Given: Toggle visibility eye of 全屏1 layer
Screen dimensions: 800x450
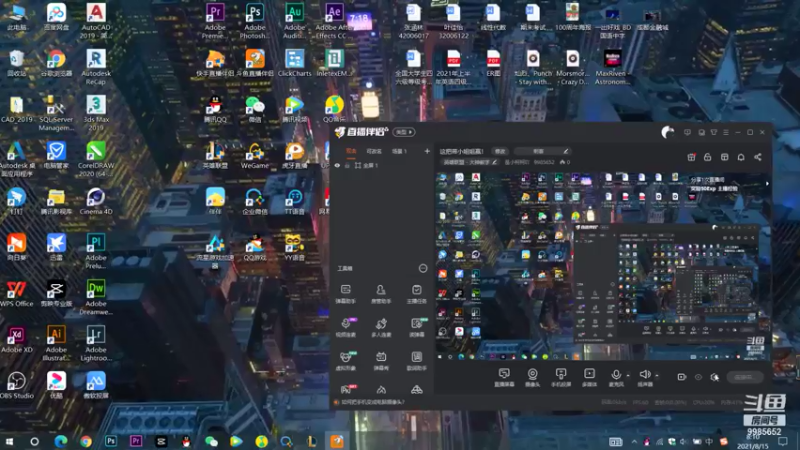Looking at the screenshot, I should tap(337, 166).
